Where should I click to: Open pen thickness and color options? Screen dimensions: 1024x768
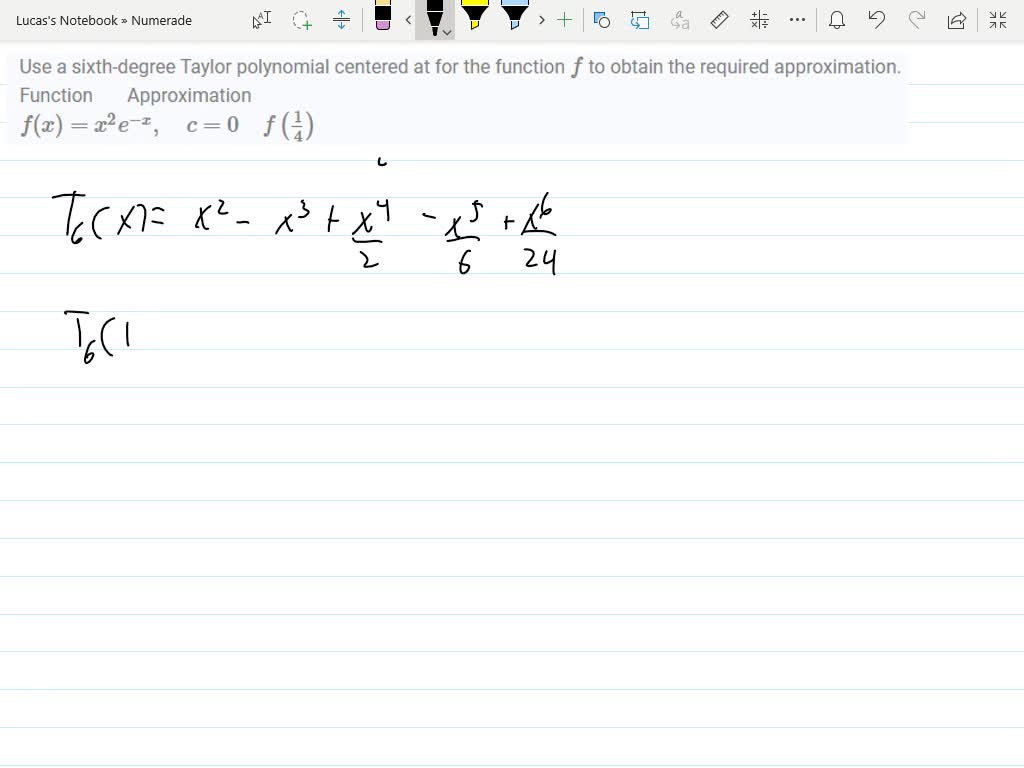click(446, 33)
